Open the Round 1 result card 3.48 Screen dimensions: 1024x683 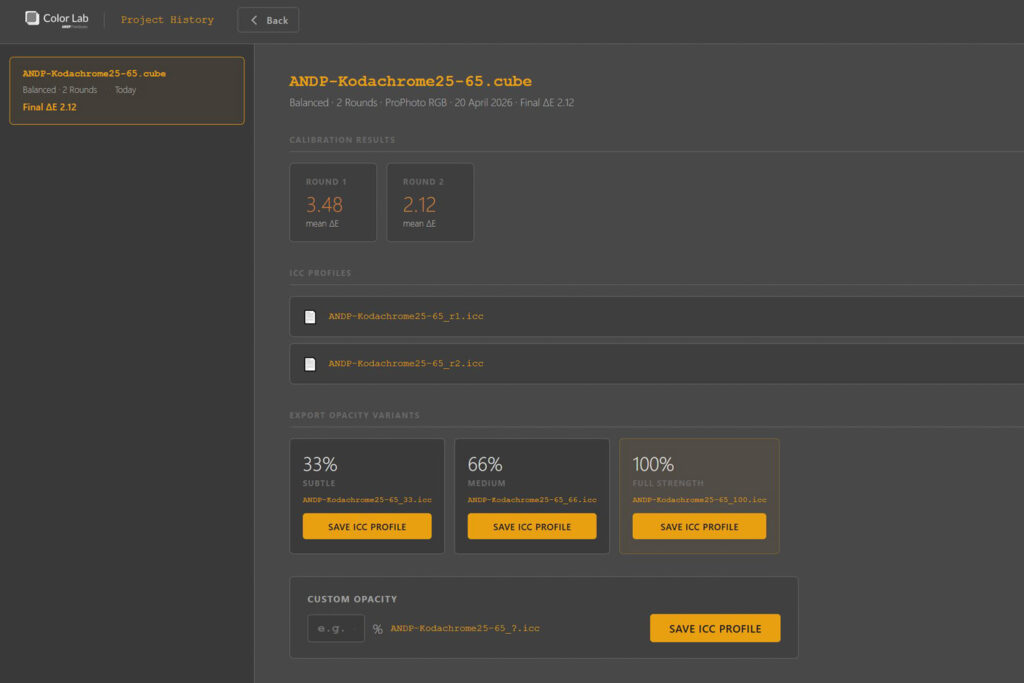tap(333, 202)
